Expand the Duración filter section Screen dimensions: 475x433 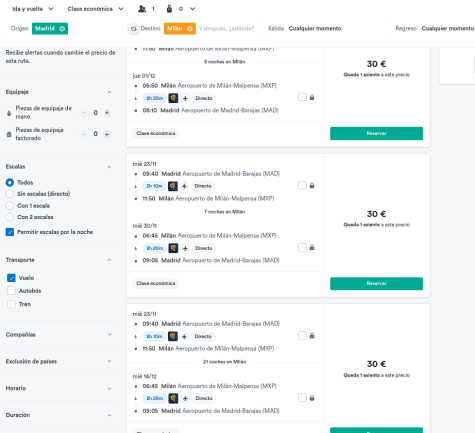[109, 415]
